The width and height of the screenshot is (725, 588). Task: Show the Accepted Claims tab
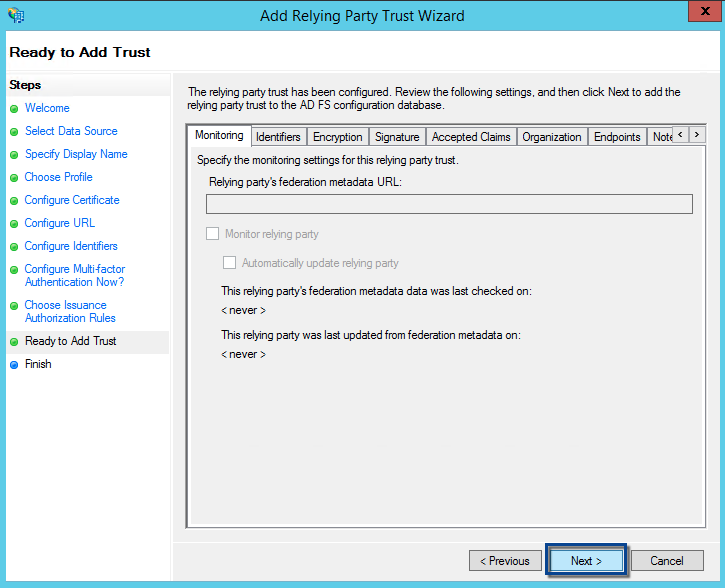pyautogui.click(x=471, y=137)
